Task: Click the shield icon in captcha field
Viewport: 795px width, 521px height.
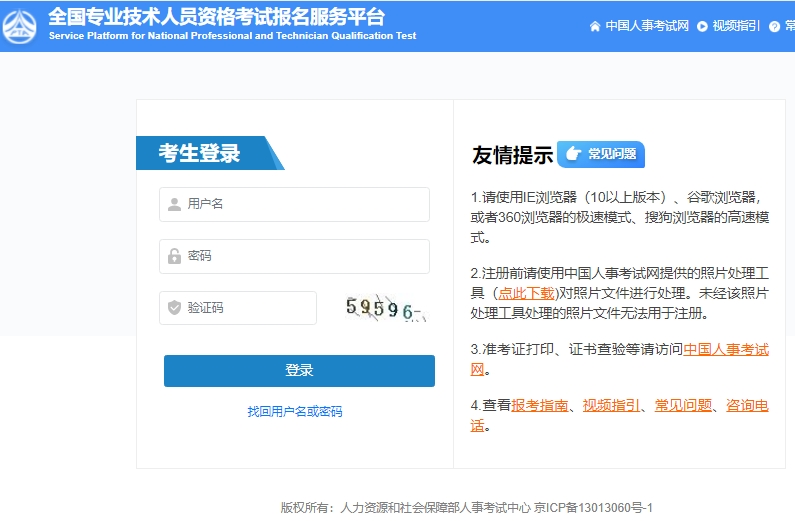Action: (x=174, y=307)
